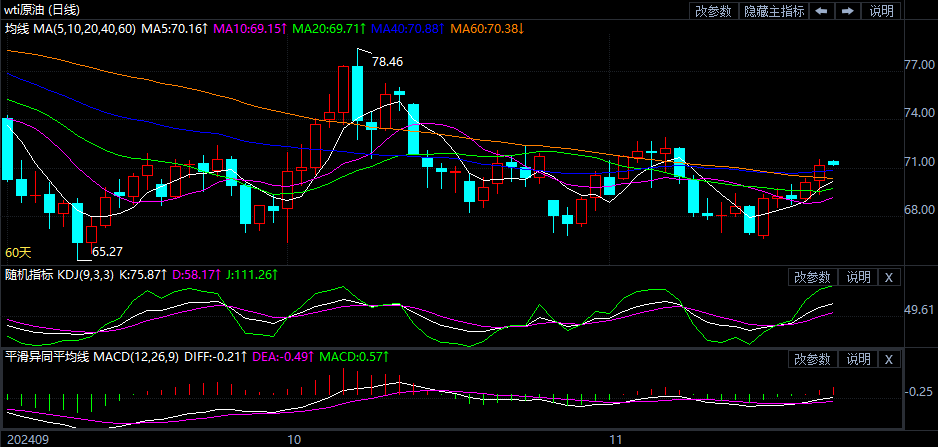Open 说明 for the KDJ panel

pyautogui.click(x=858, y=277)
